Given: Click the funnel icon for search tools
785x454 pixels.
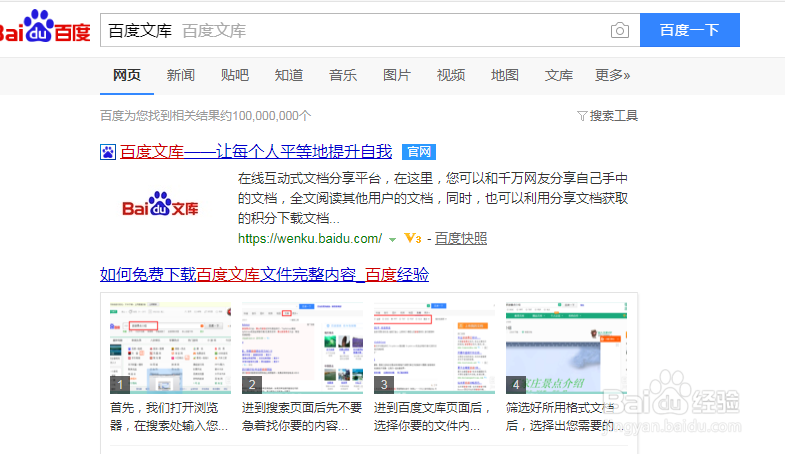Looking at the screenshot, I should pyautogui.click(x=582, y=116).
